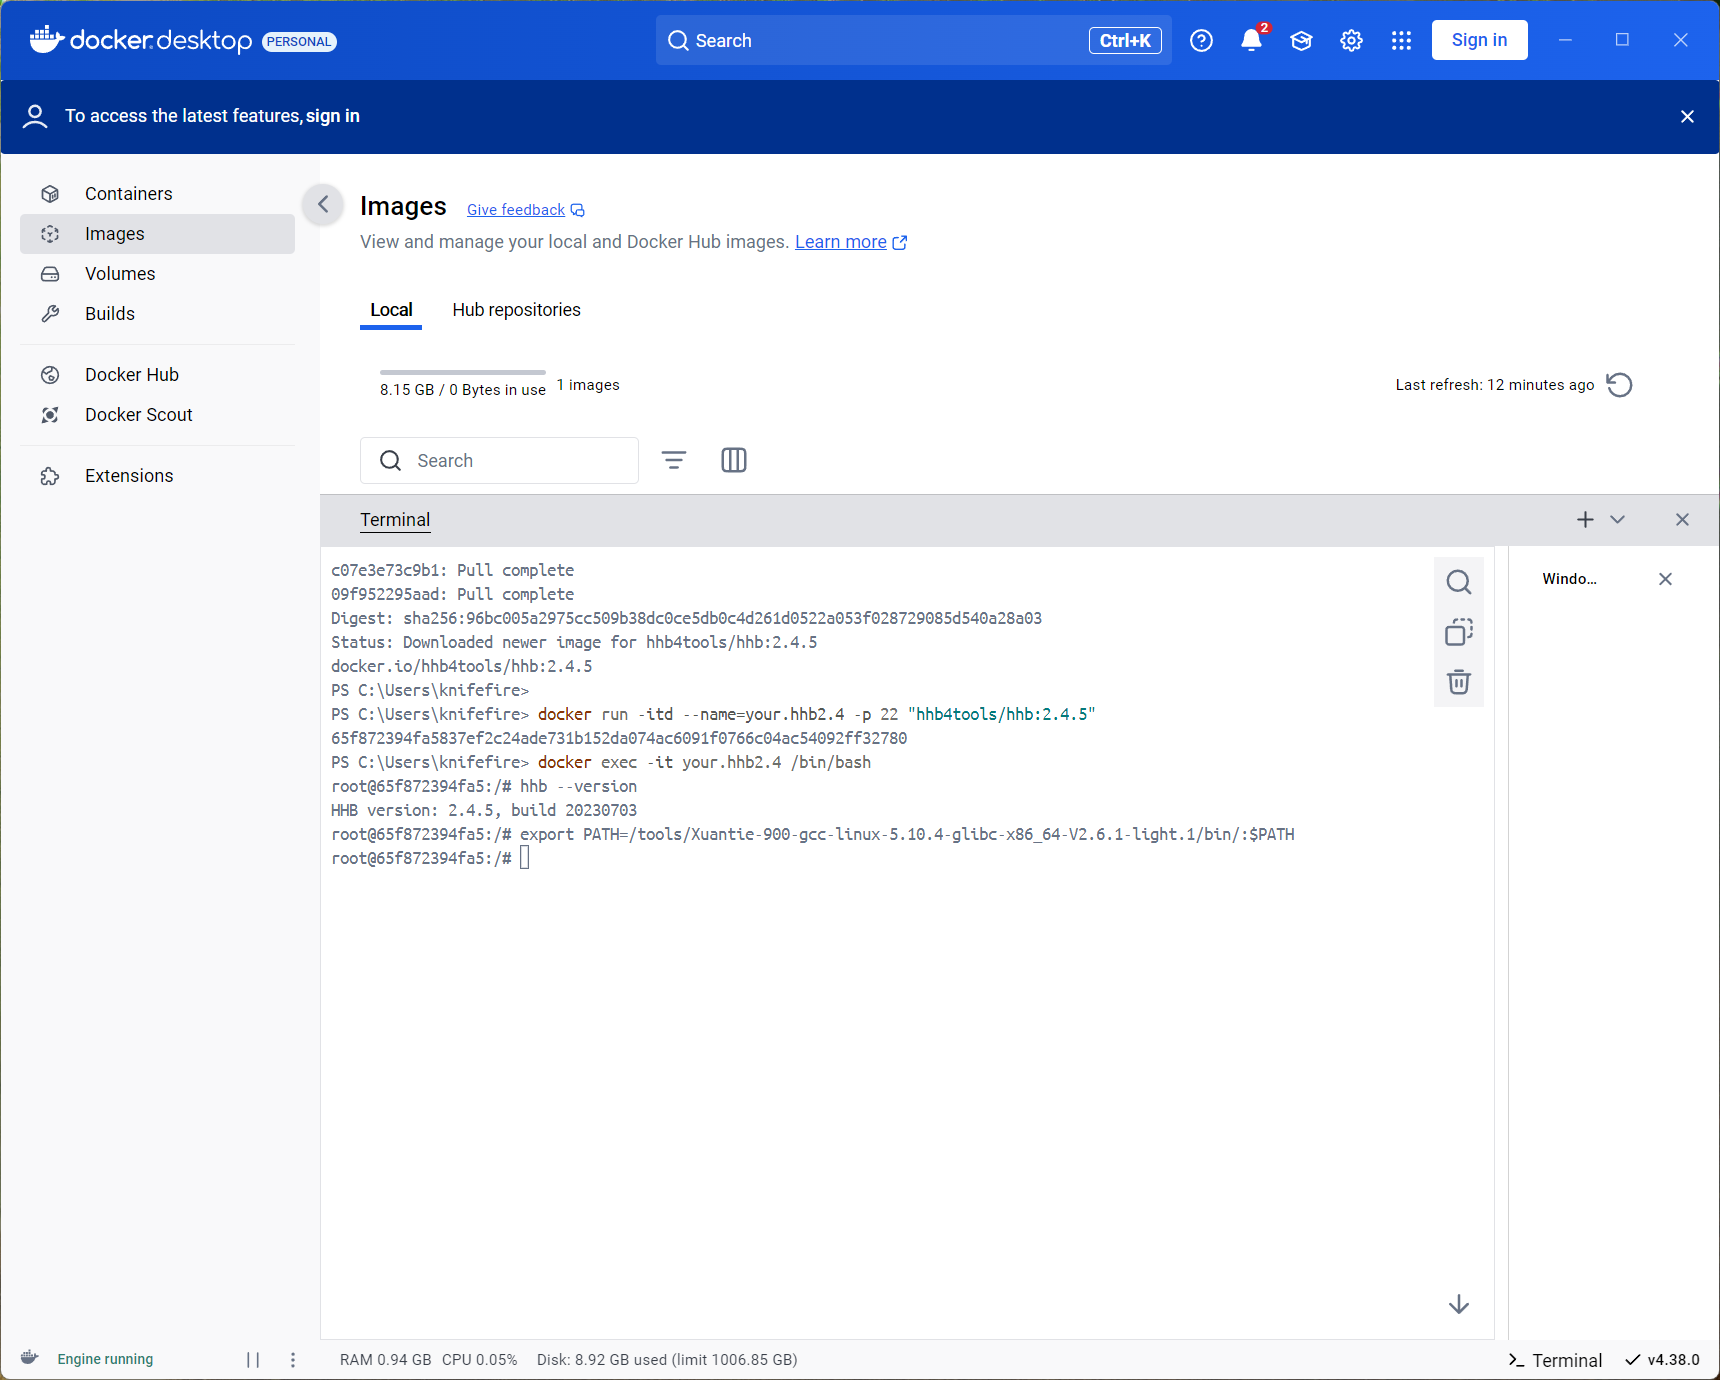Open the Learning center icon
Image resolution: width=1720 pixels, height=1380 pixels.
1301,41
